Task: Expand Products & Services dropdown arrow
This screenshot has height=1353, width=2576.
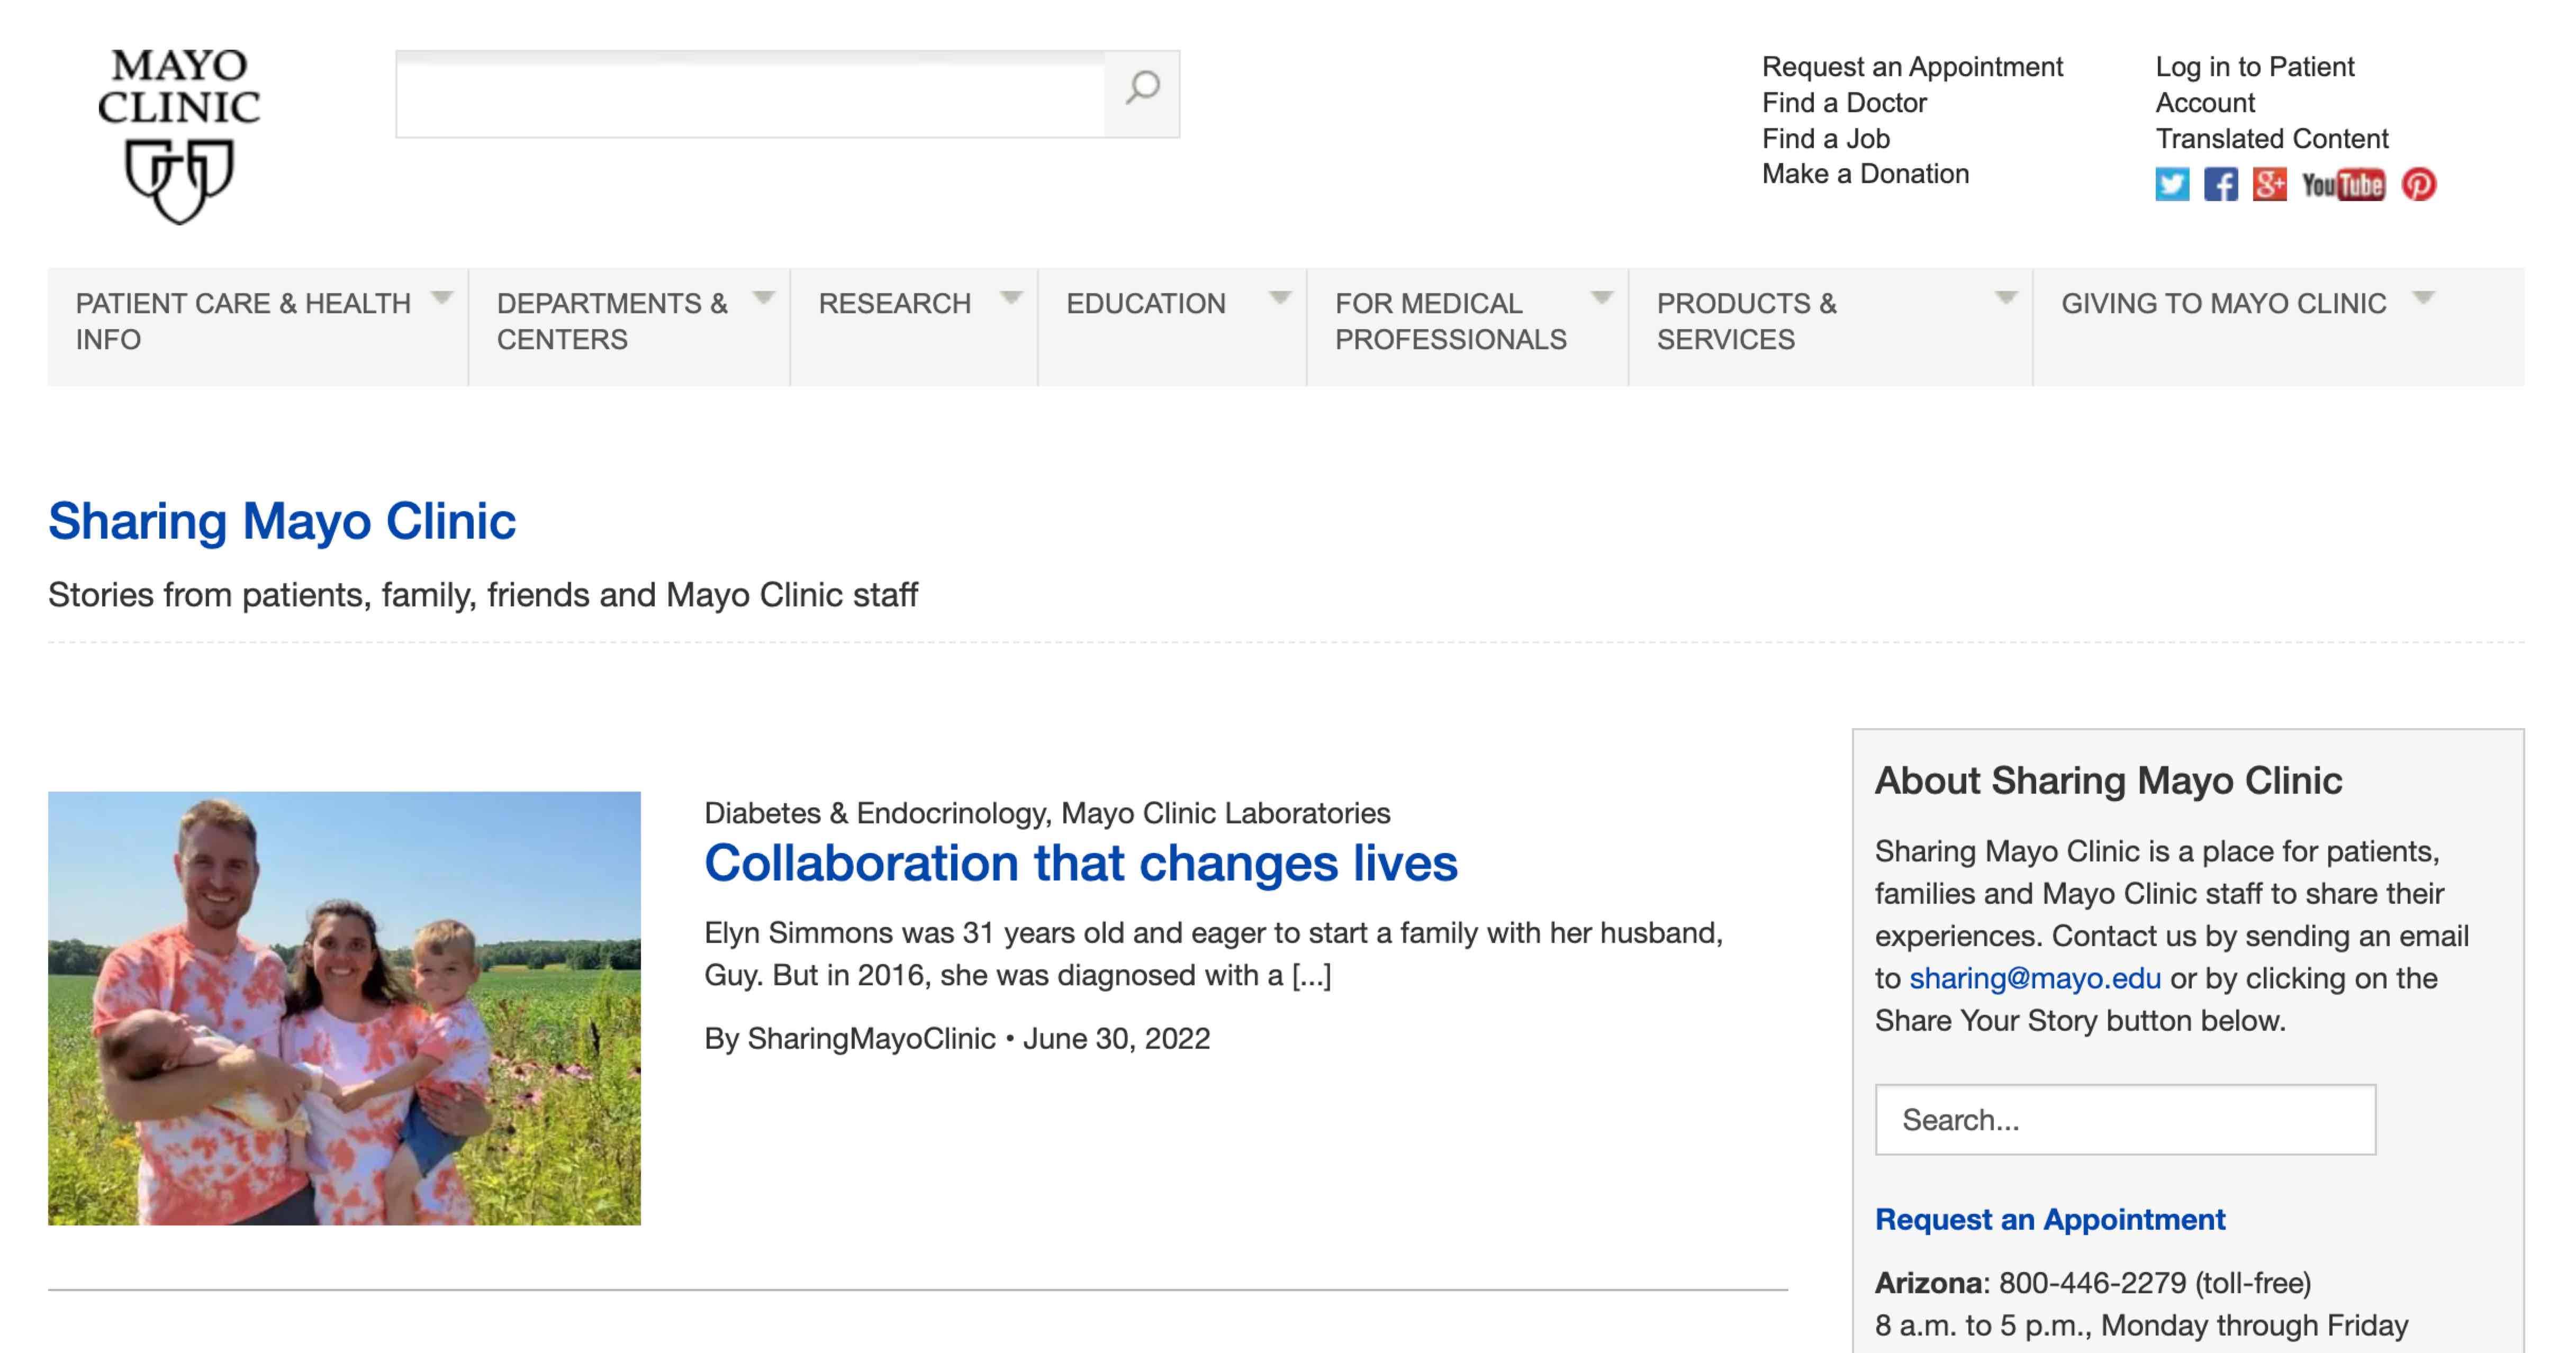Action: [2005, 297]
